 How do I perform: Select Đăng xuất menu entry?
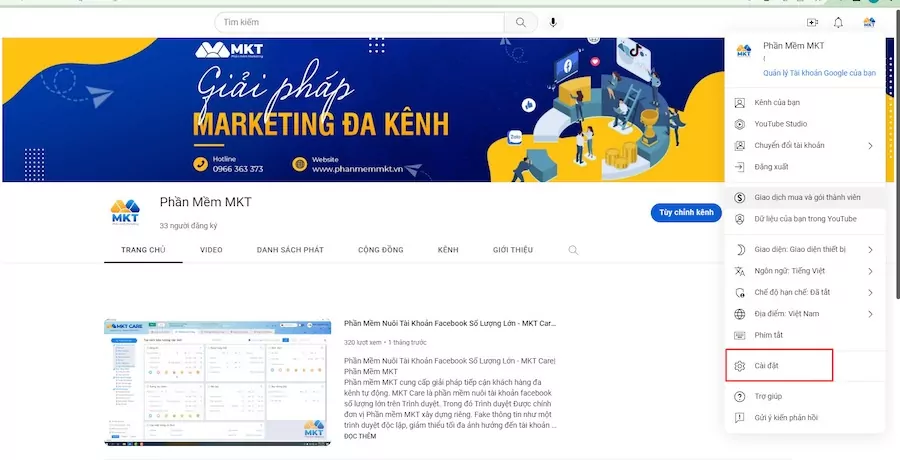[805, 167]
